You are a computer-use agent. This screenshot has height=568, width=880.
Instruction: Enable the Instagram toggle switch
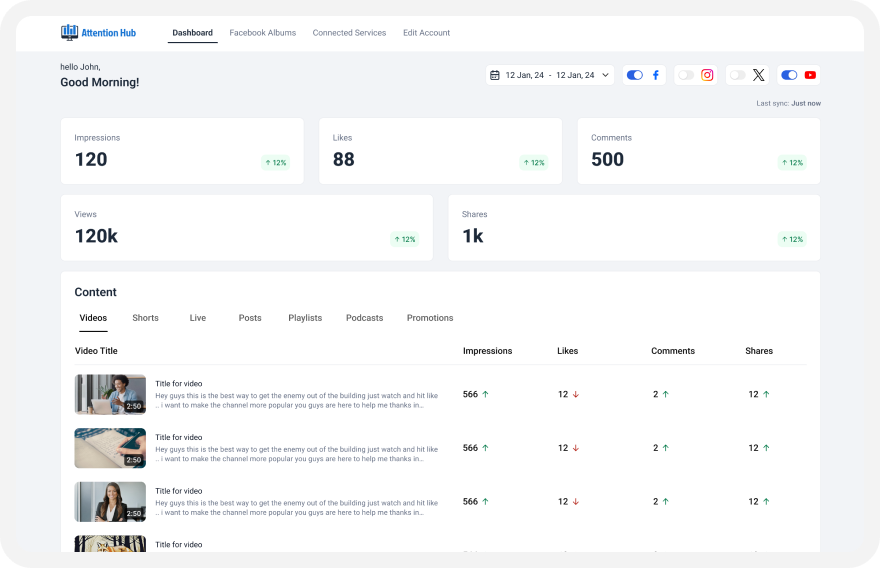coord(685,75)
